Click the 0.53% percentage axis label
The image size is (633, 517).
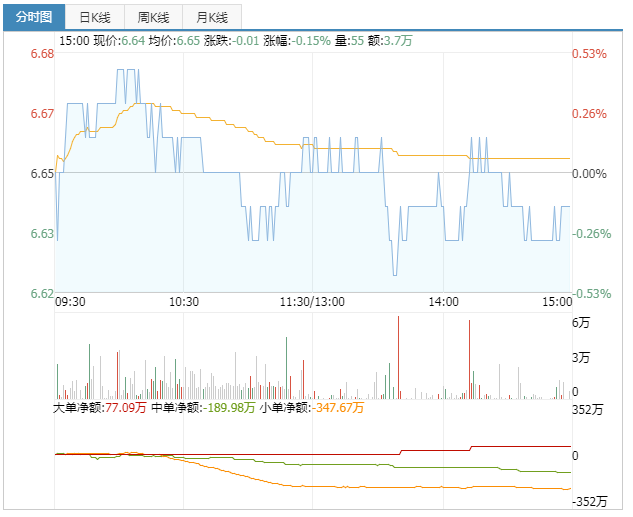[x=589, y=54]
